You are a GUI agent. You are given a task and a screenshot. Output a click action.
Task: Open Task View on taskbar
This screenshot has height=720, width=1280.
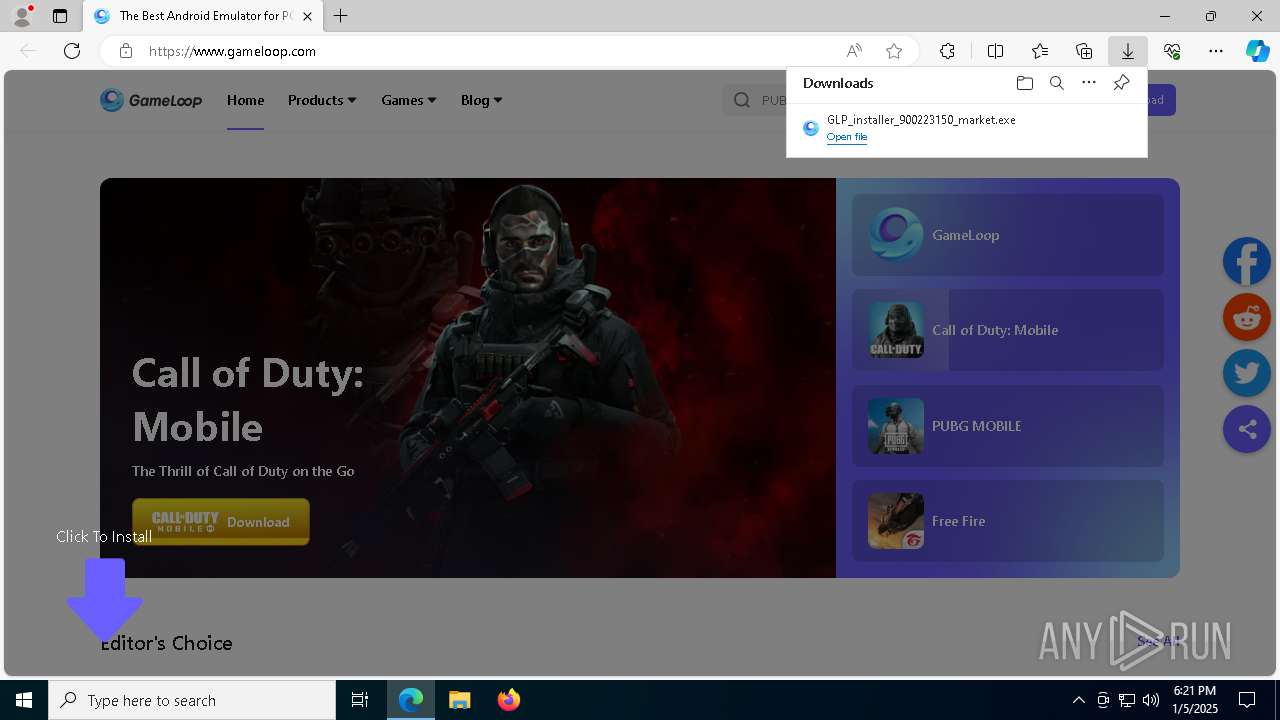[360, 700]
